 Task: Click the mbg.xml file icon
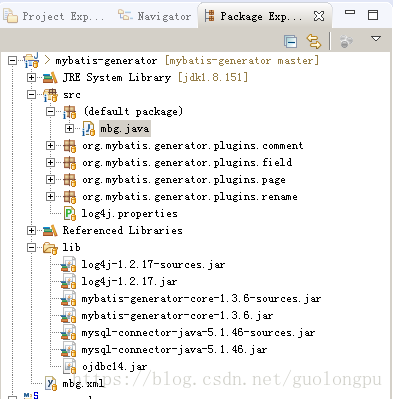click(x=51, y=384)
